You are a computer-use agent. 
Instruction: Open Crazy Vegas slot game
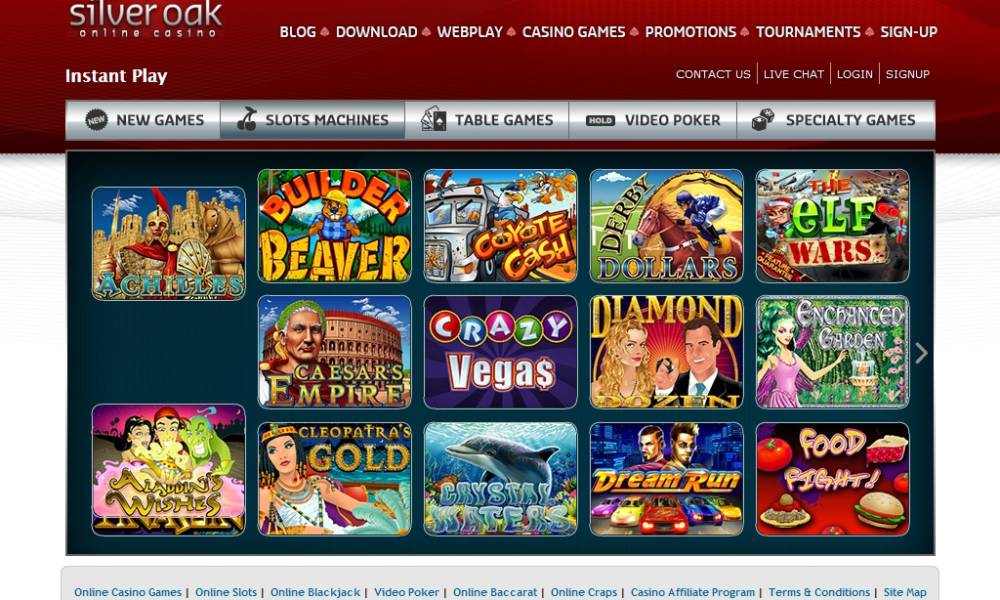click(501, 352)
